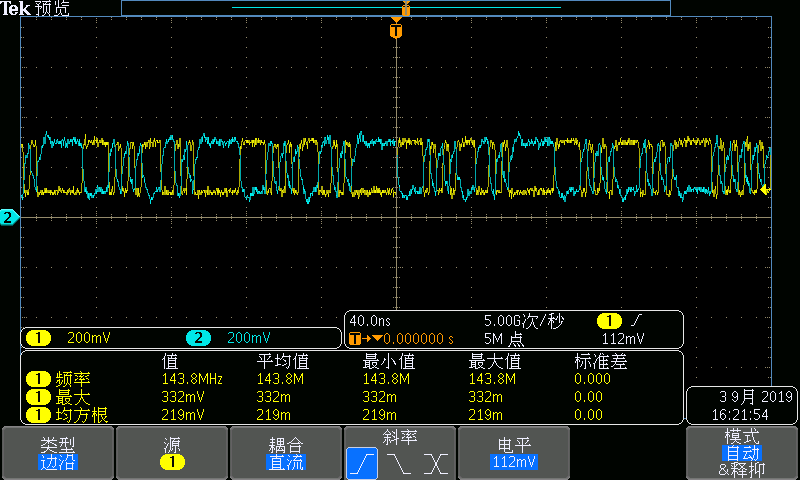This screenshot has height=480, width=800.
Task: Click the channel 1 badge beside 200mV
Action: [38, 338]
